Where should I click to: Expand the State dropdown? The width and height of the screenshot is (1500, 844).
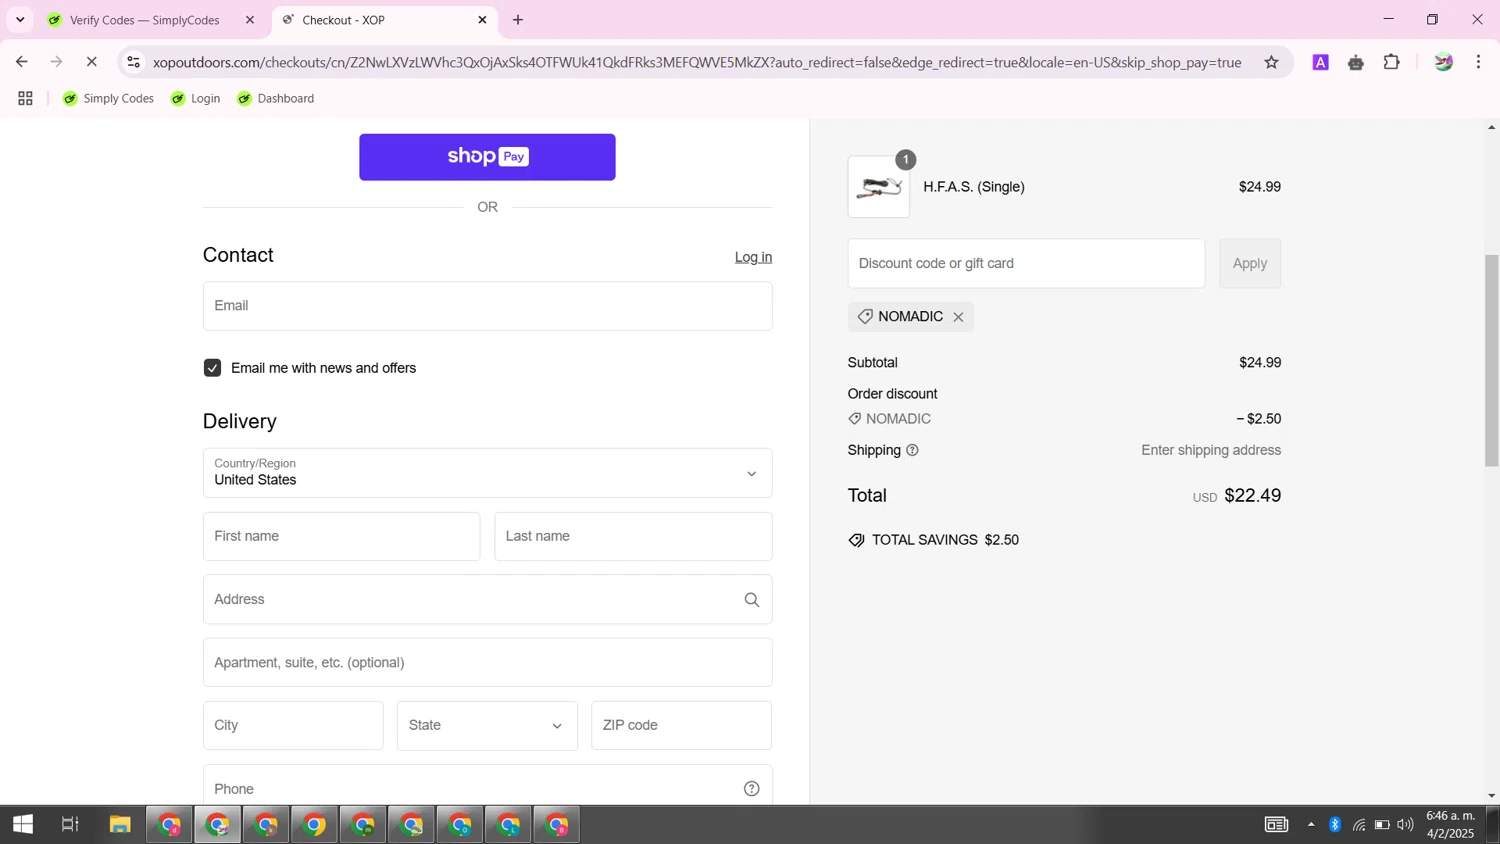[x=487, y=726]
